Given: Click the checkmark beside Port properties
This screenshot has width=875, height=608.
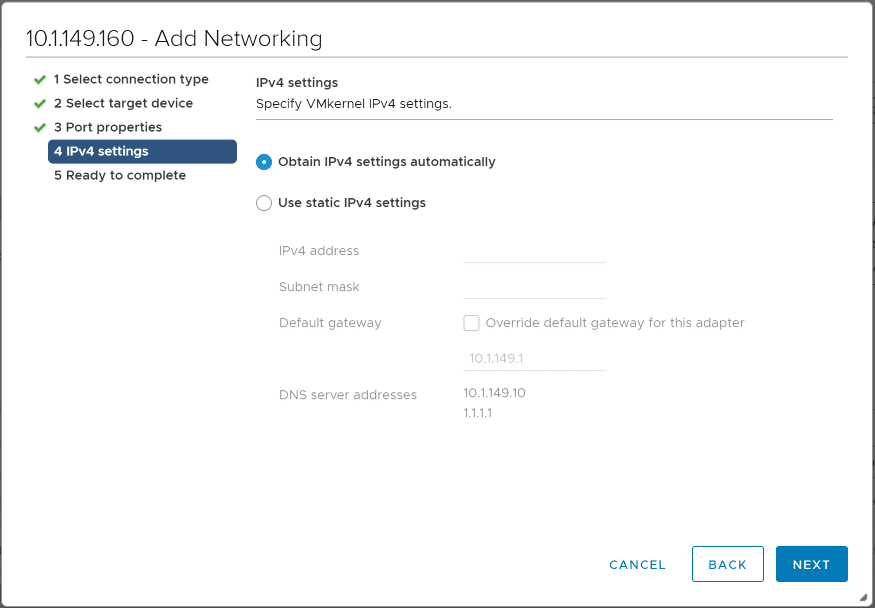Looking at the screenshot, I should coord(41,127).
